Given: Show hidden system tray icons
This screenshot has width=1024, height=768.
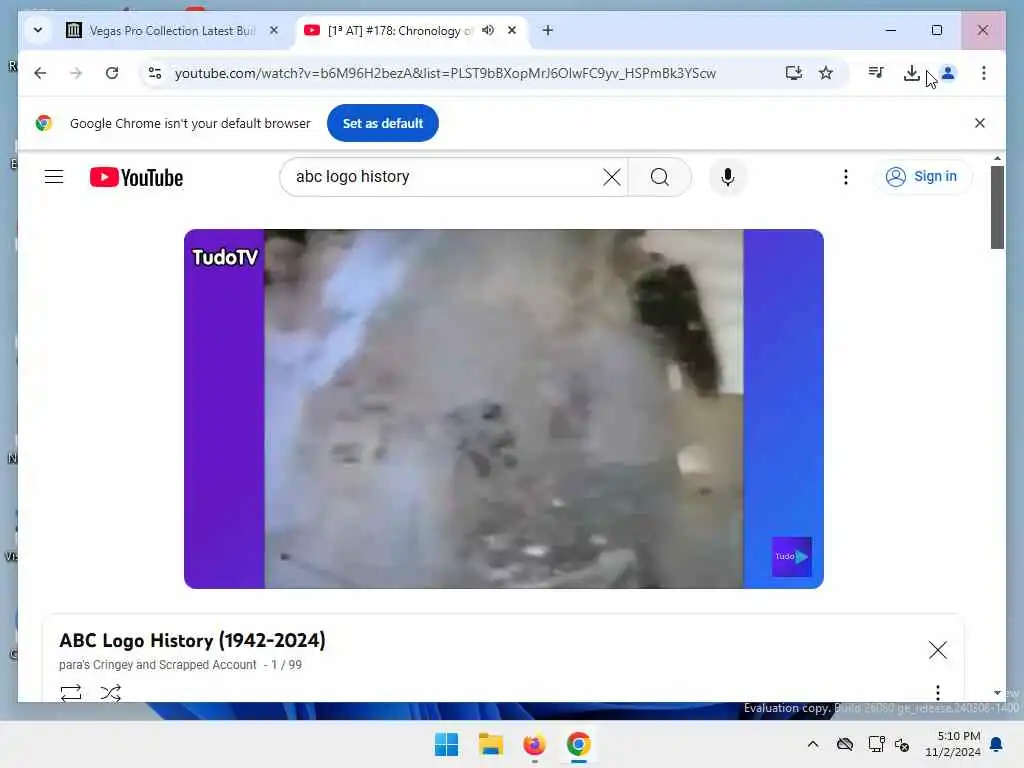Looking at the screenshot, I should coord(812,744).
